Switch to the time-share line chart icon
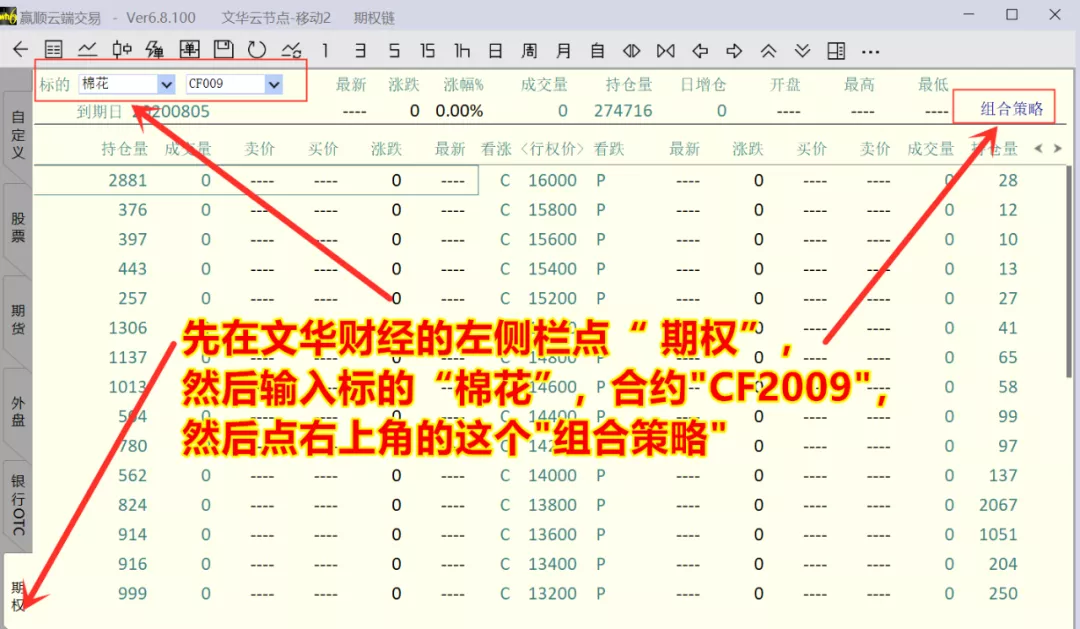Viewport: 1080px width, 629px height. pyautogui.click(x=87, y=50)
